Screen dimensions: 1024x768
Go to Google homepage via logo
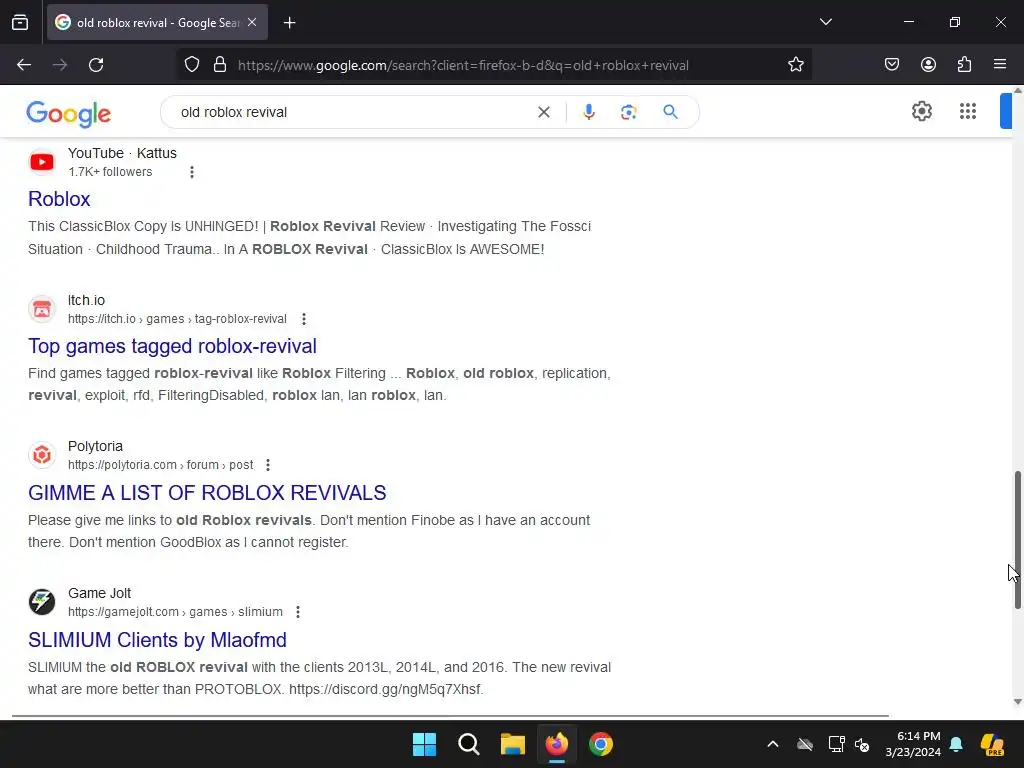[69, 114]
